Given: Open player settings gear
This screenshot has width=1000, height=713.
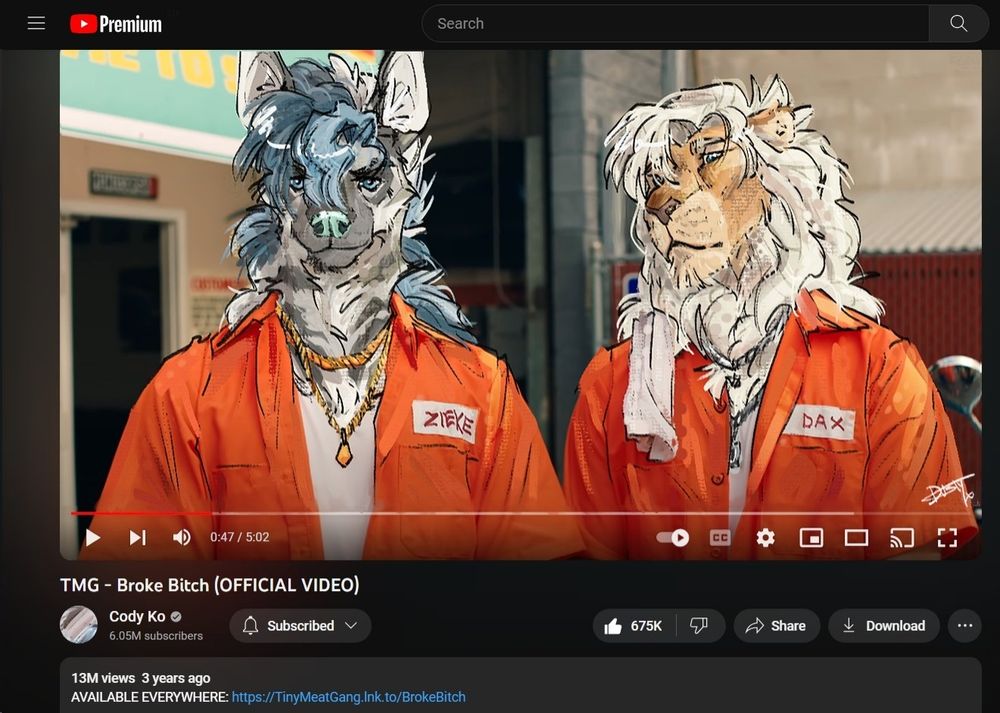Looking at the screenshot, I should 765,538.
